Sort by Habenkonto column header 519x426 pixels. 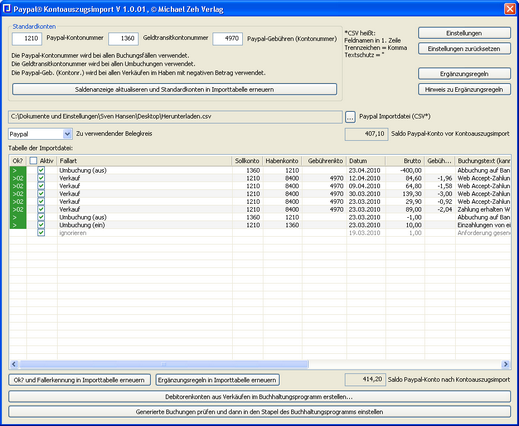(x=282, y=161)
